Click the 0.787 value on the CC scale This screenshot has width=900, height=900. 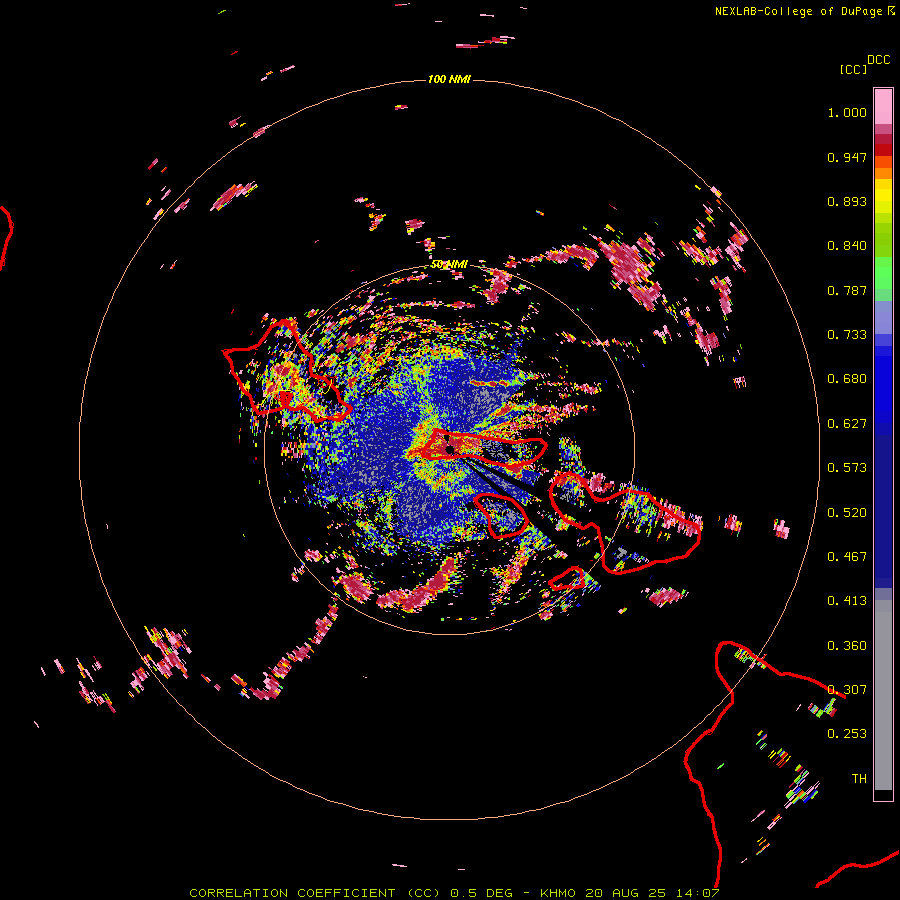click(847, 290)
